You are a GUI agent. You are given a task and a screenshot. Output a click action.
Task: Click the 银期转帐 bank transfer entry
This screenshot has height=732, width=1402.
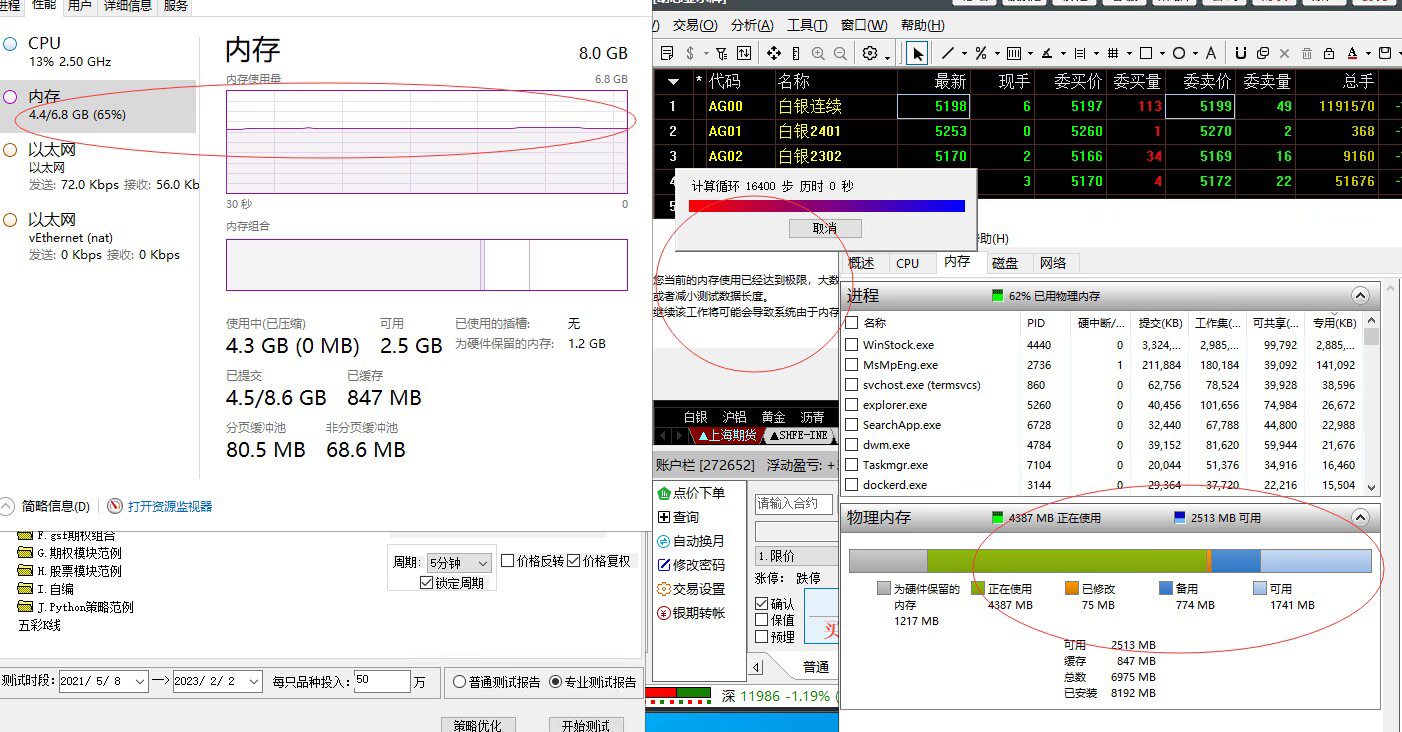[690, 613]
